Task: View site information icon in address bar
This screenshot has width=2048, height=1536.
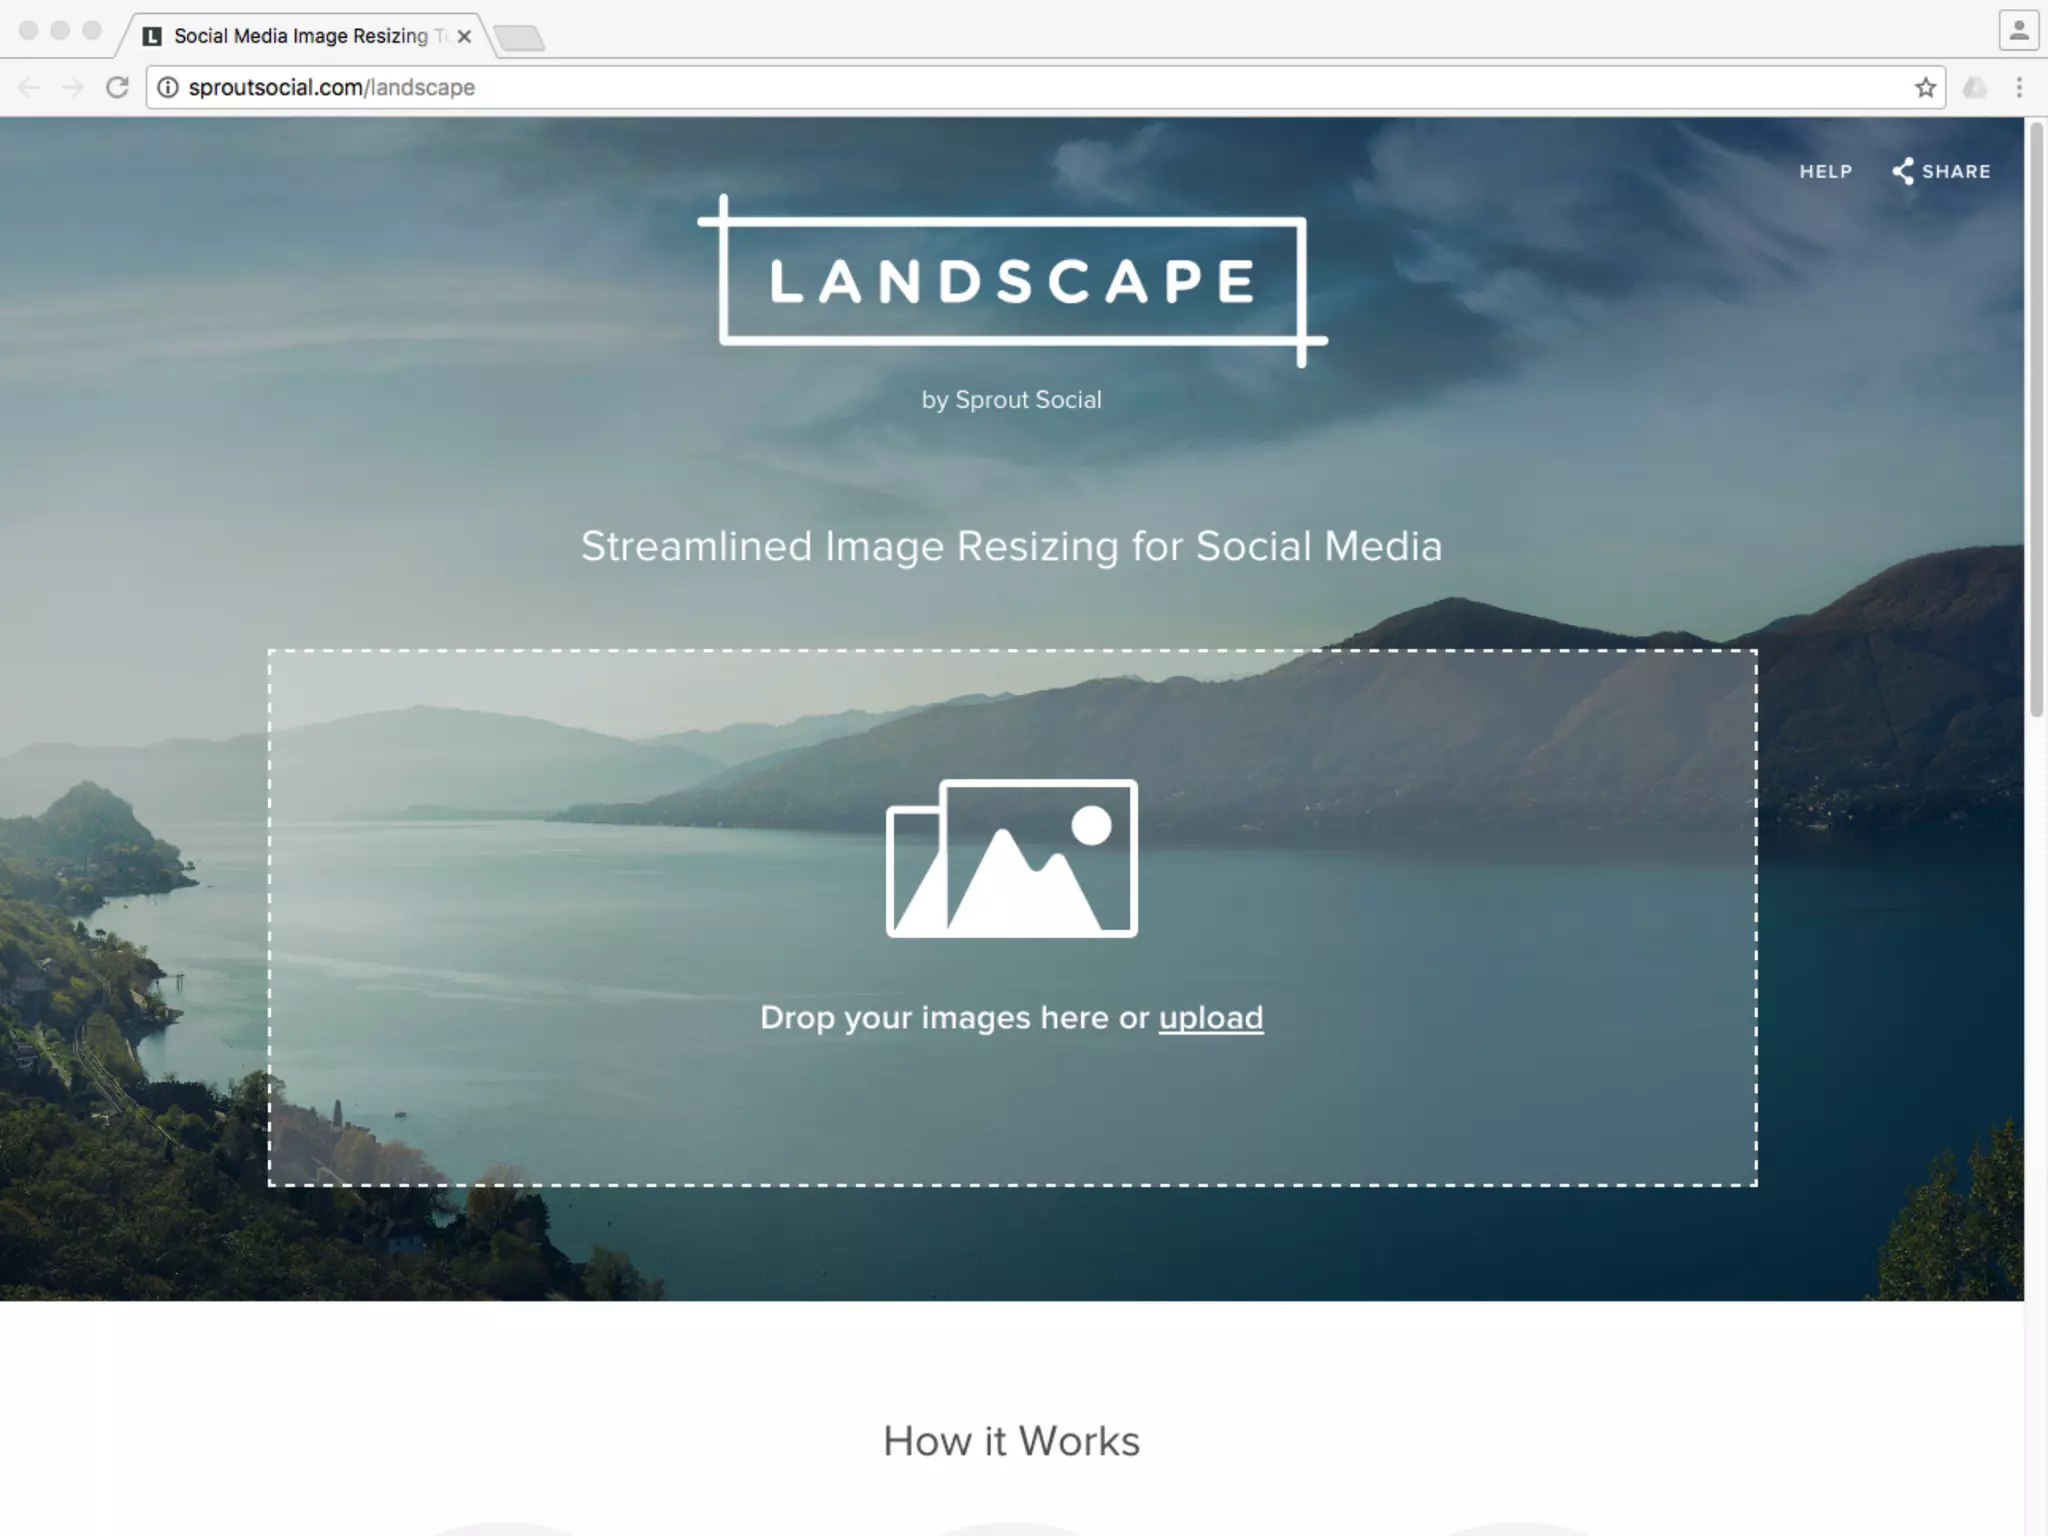Action: [168, 88]
